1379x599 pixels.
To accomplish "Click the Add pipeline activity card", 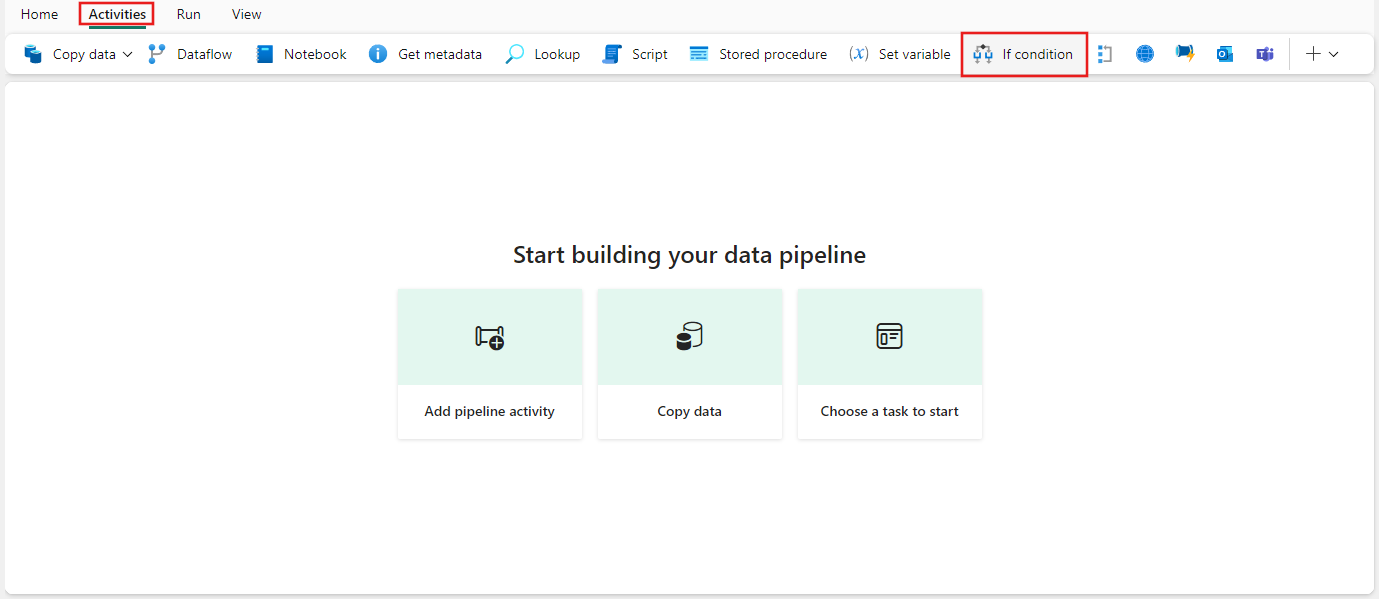I will coord(490,364).
